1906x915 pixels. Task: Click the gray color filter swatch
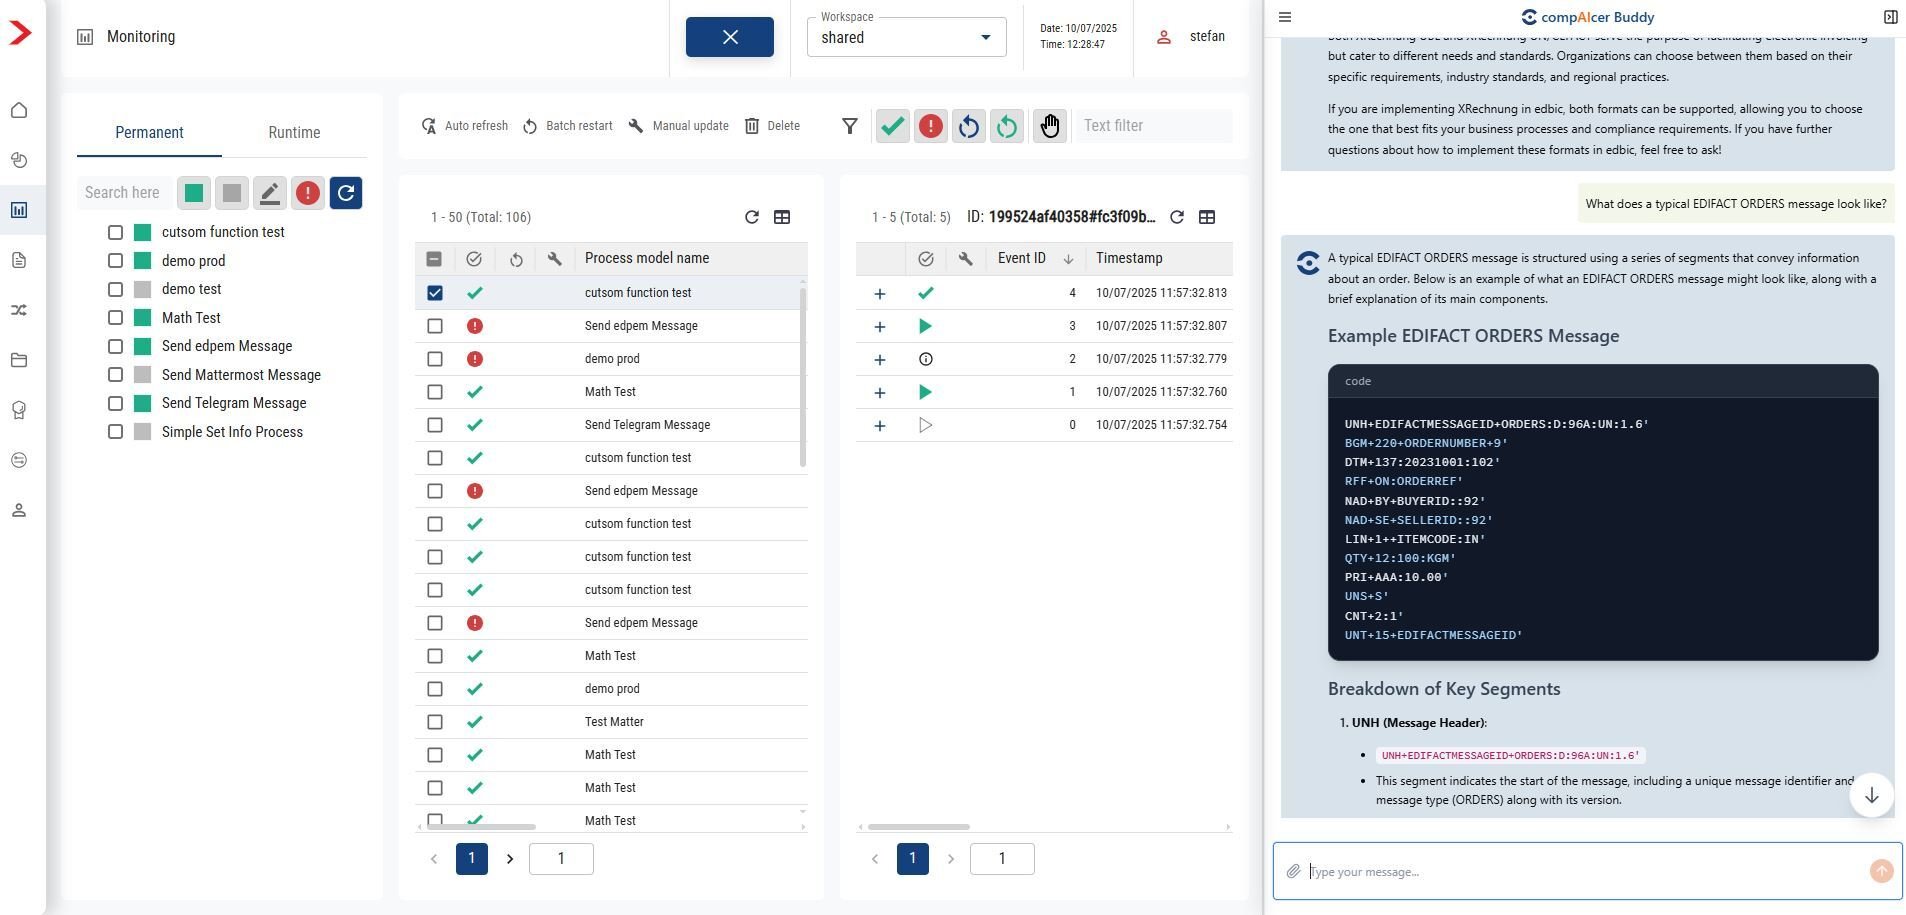click(x=232, y=193)
